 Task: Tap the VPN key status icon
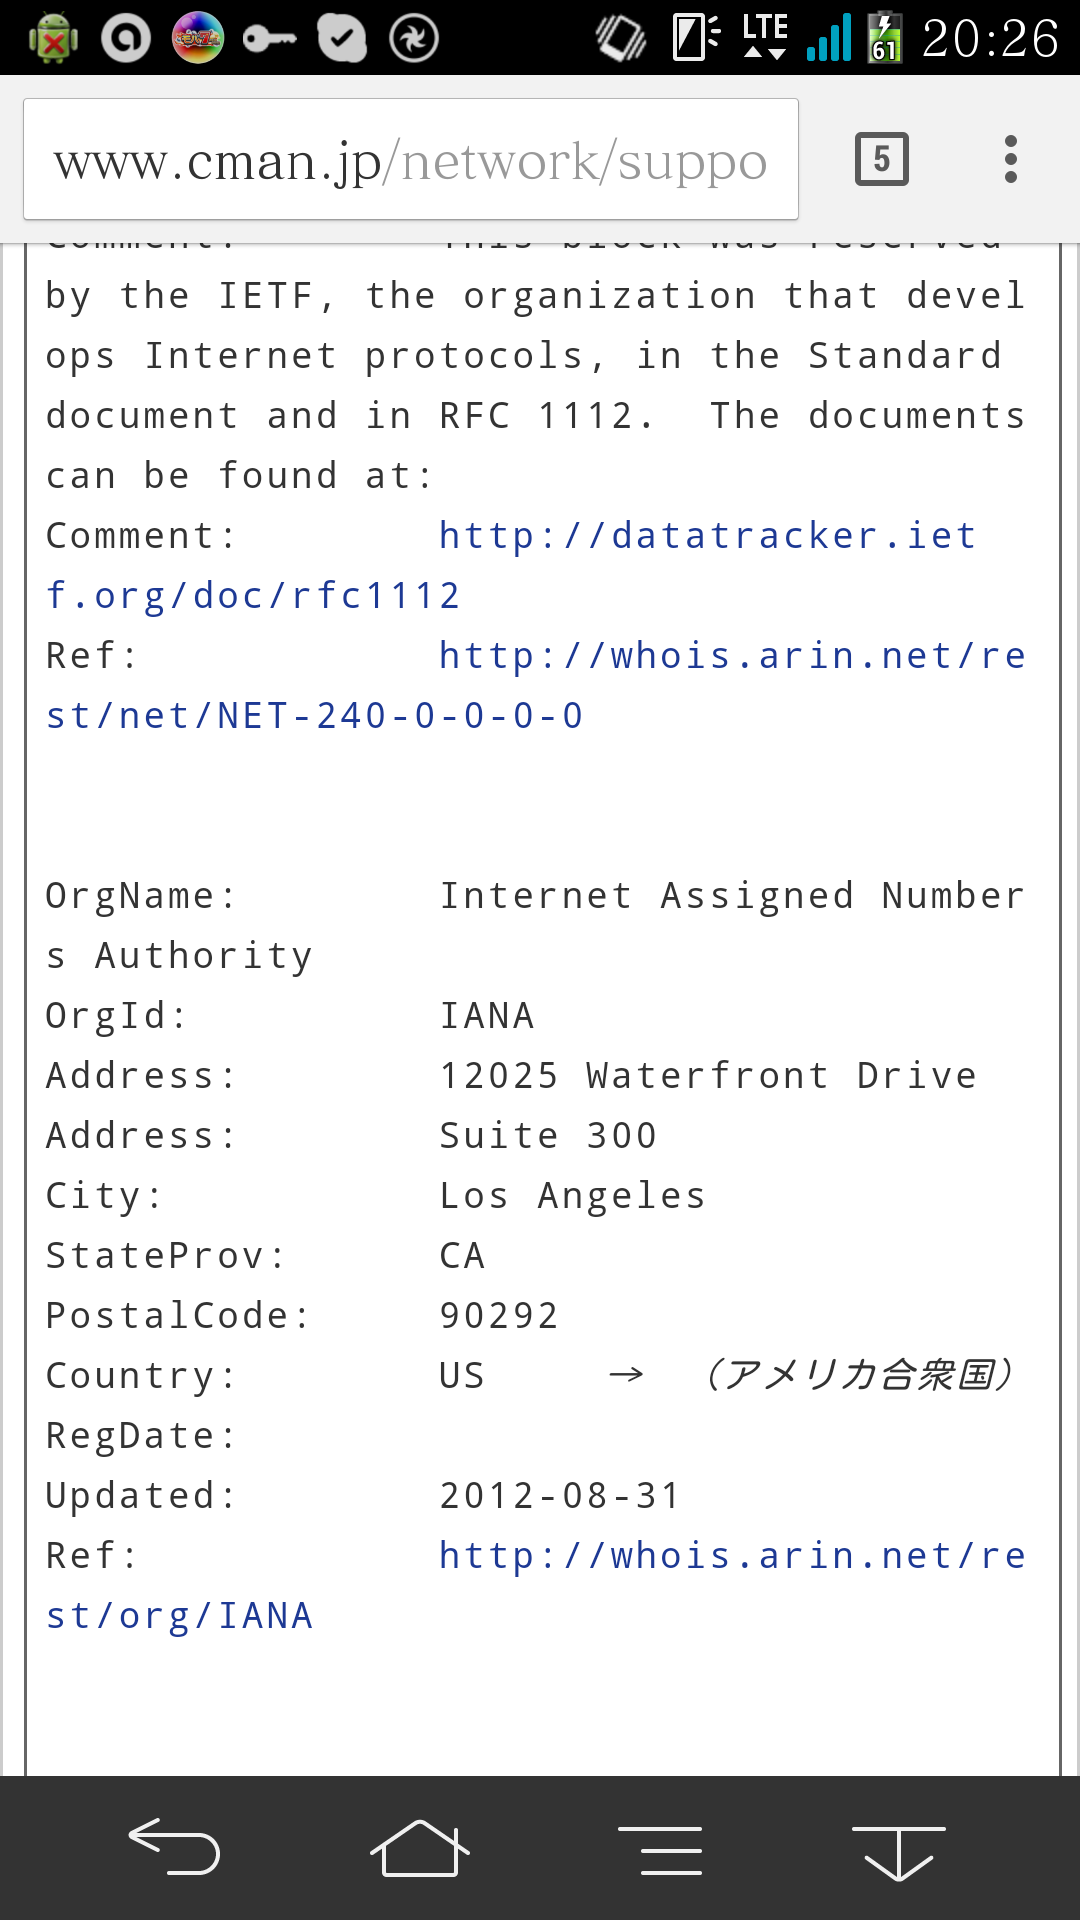point(269,39)
